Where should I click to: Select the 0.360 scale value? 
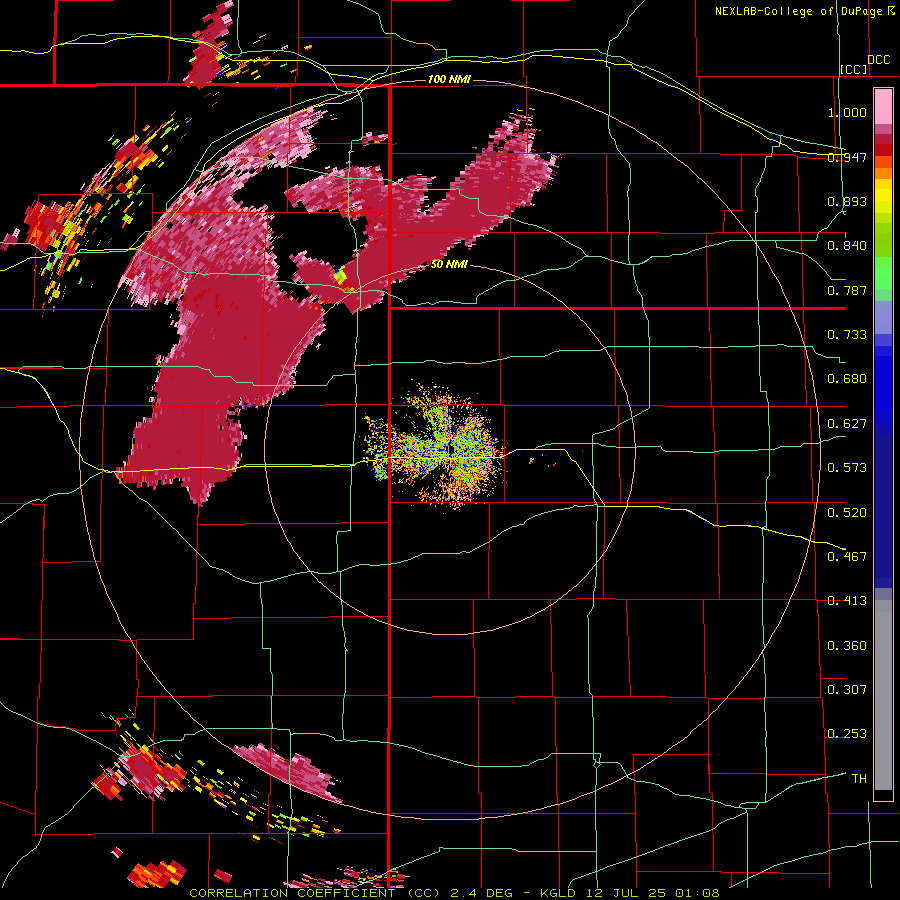tap(847, 645)
